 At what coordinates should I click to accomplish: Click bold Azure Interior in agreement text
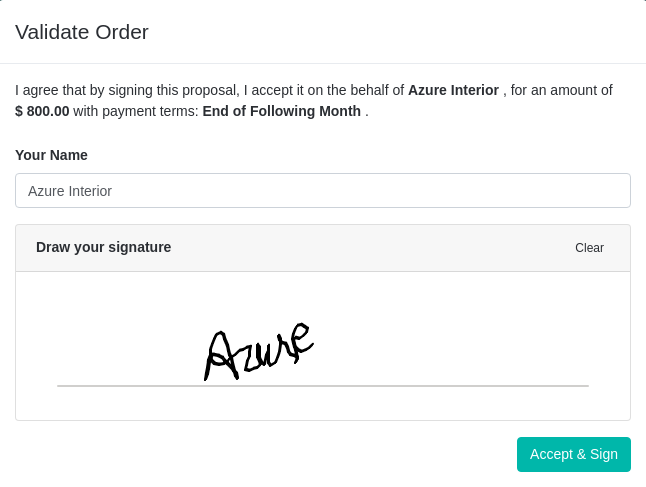[x=453, y=90]
